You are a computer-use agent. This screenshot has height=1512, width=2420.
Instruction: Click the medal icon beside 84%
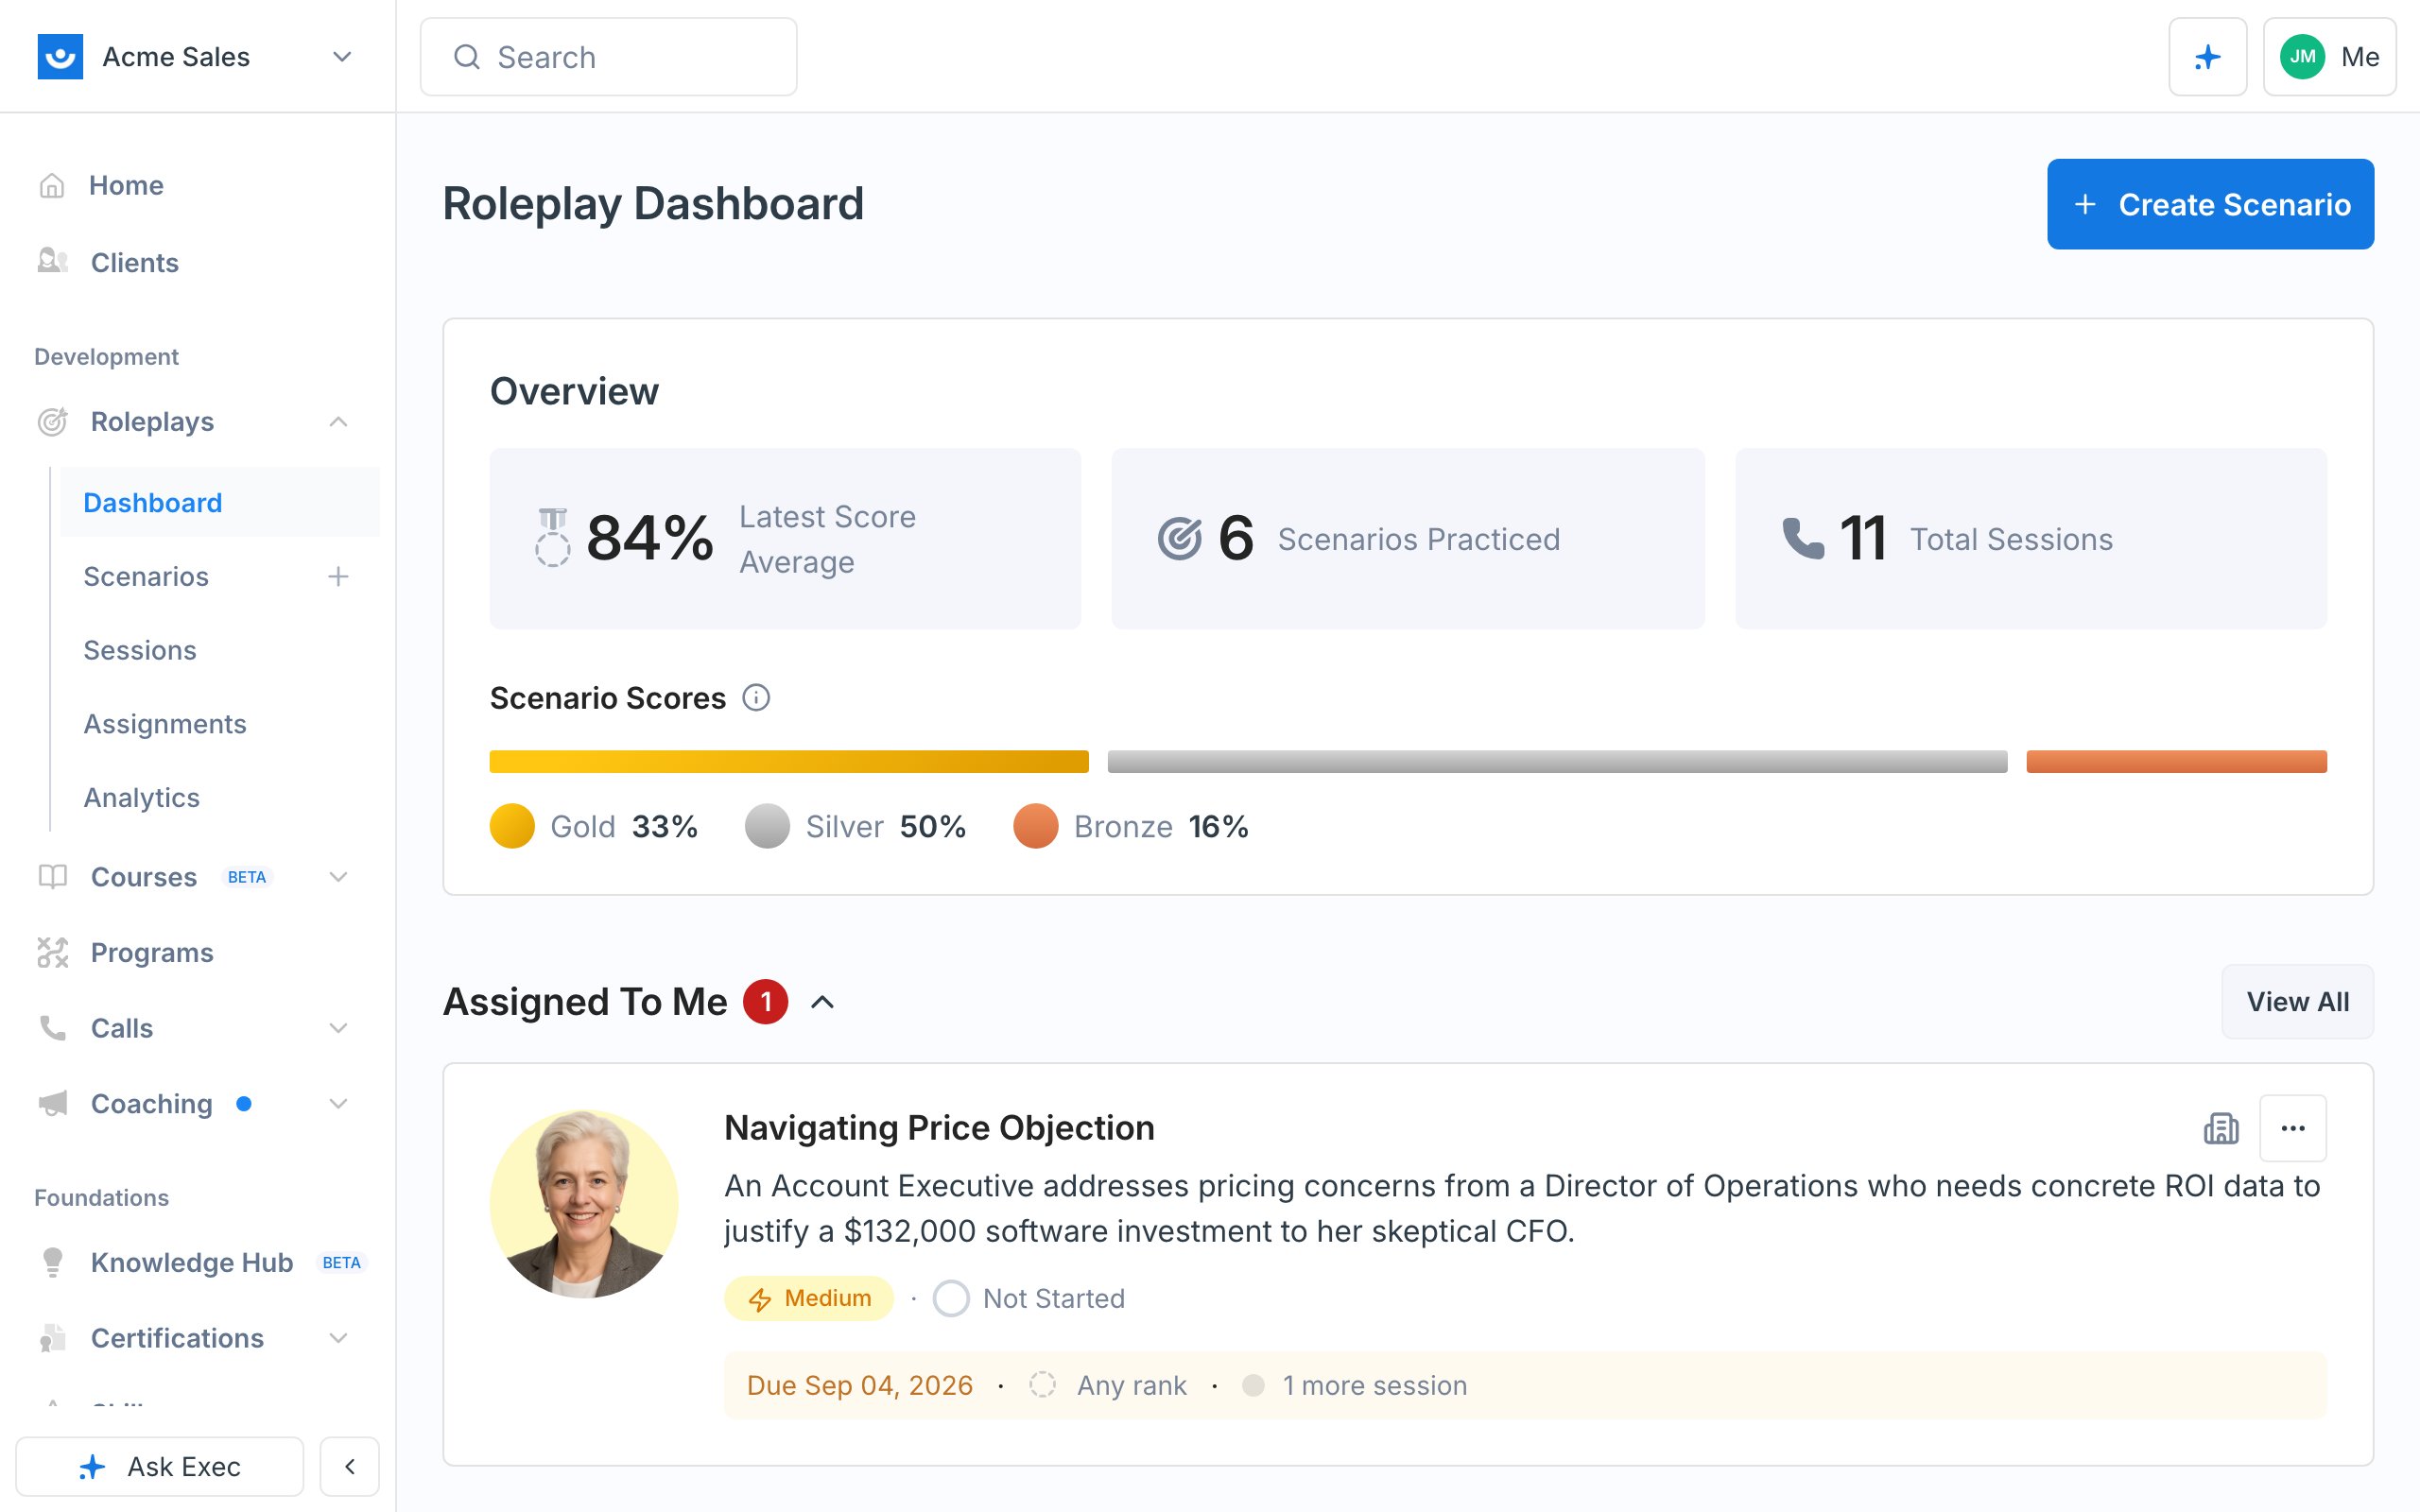coord(553,538)
